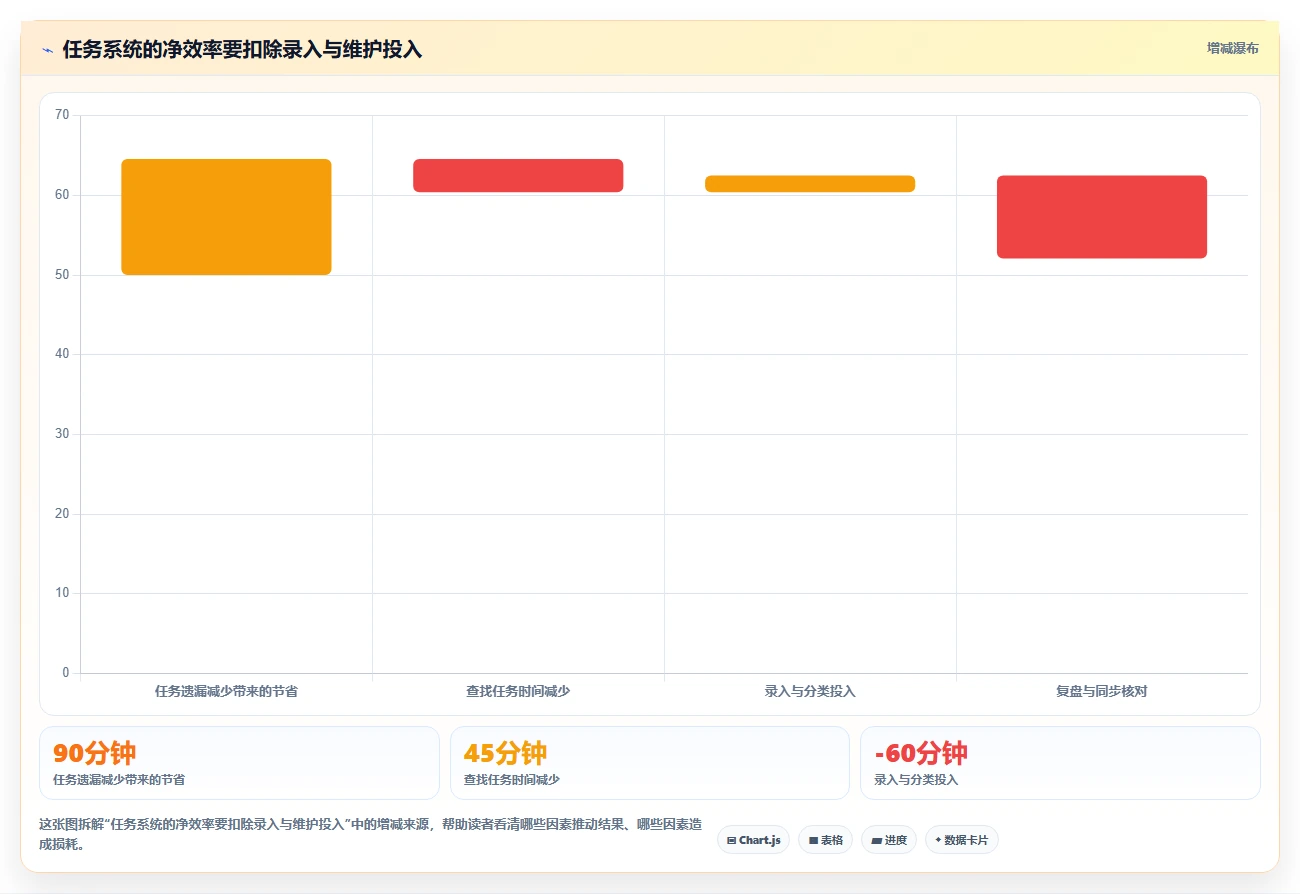This screenshot has width=1300, height=894.
Task: Click the 数据卡片 chip
Action: click(962, 840)
